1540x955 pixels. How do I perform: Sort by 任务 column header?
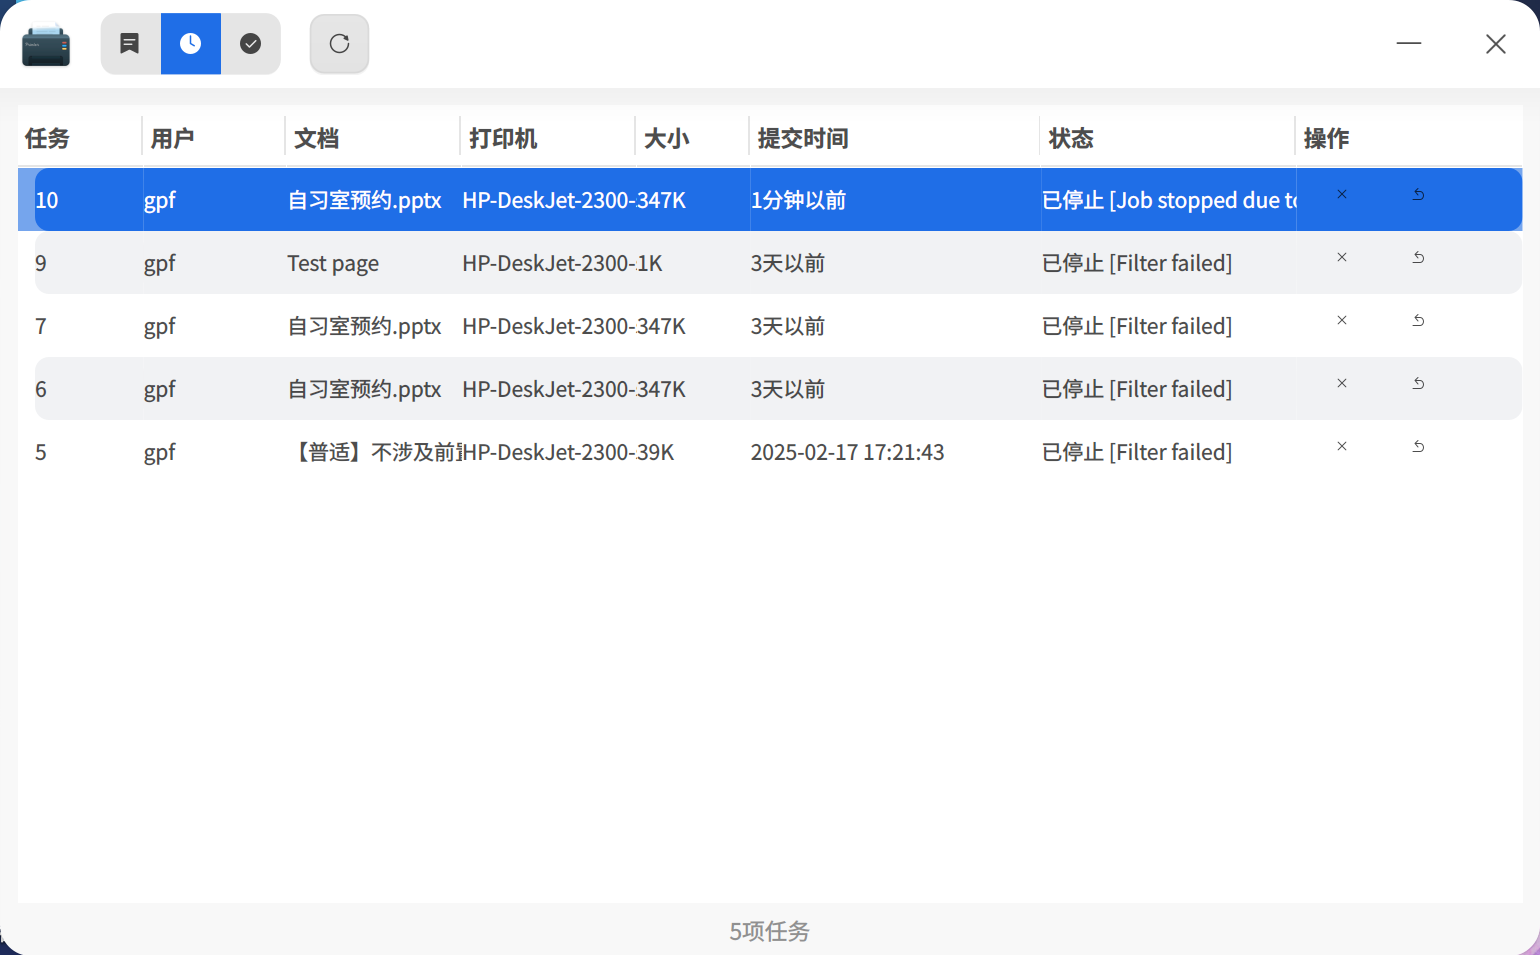[x=79, y=138]
